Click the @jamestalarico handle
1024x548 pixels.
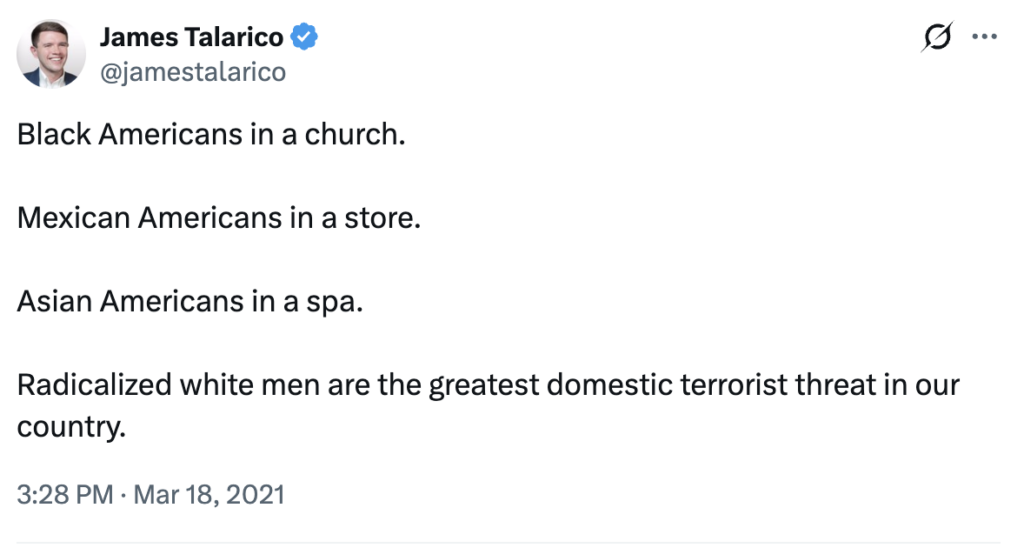pyautogui.click(x=192, y=72)
